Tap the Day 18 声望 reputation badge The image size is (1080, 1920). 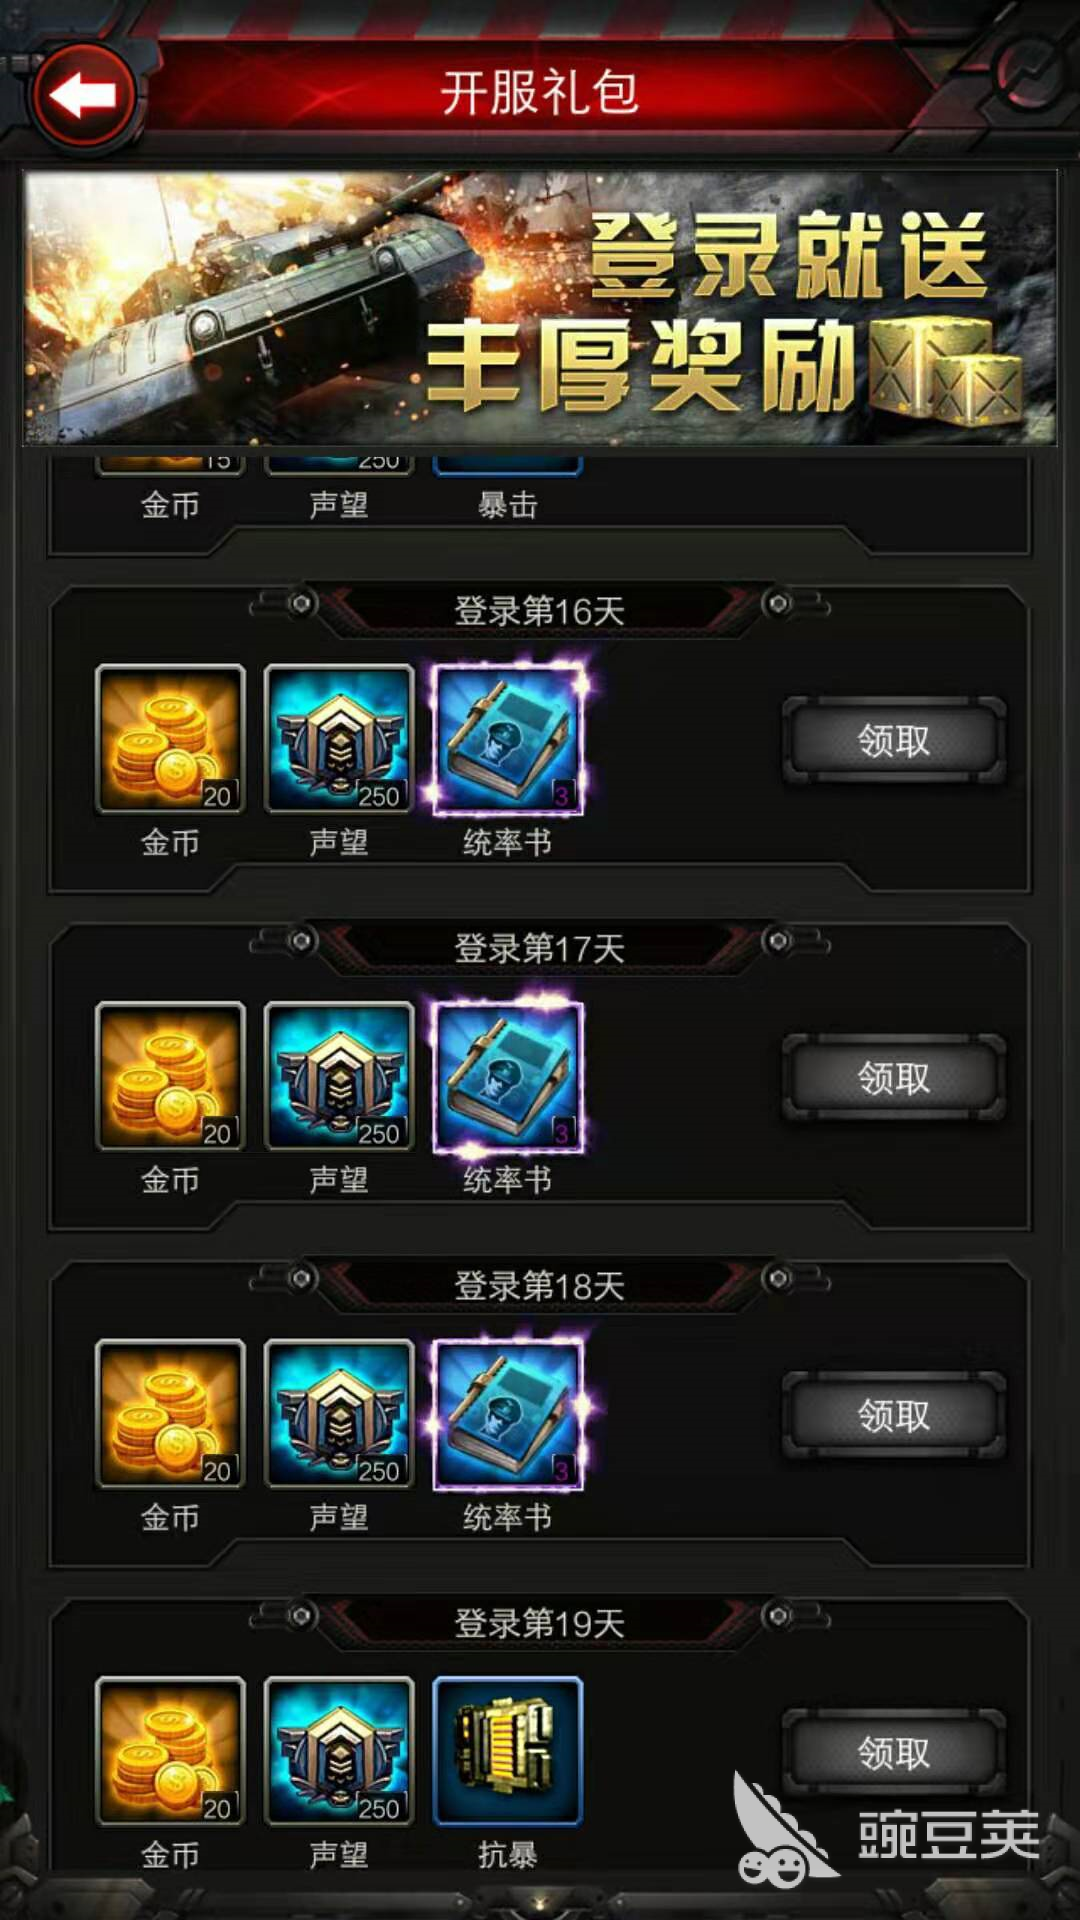[339, 1414]
